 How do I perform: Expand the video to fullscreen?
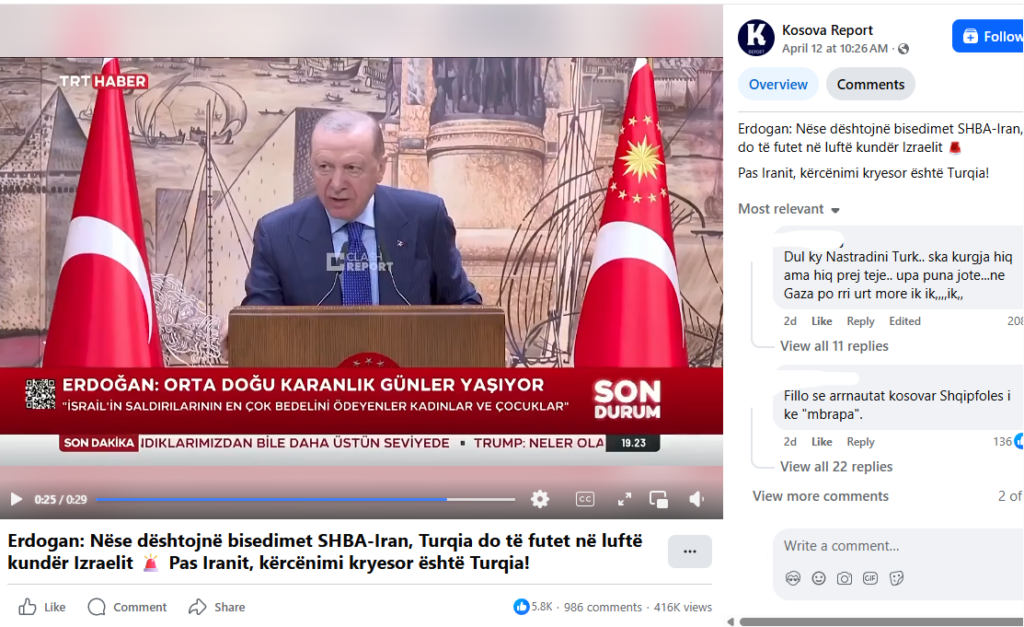point(624,500)
